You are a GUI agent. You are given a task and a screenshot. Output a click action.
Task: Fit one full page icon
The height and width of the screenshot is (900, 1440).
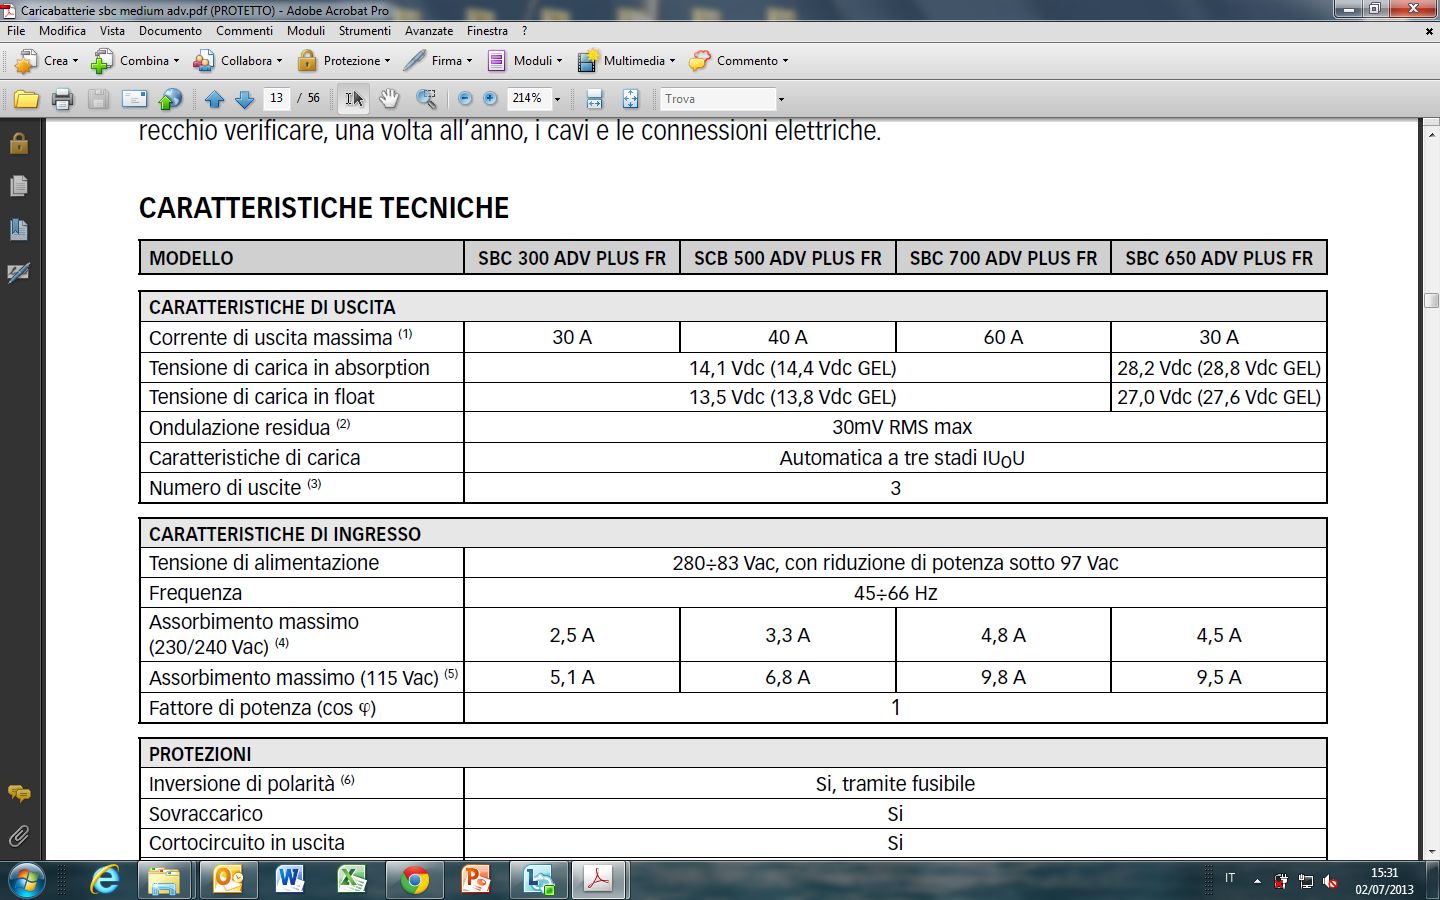(x=630, y=99)
